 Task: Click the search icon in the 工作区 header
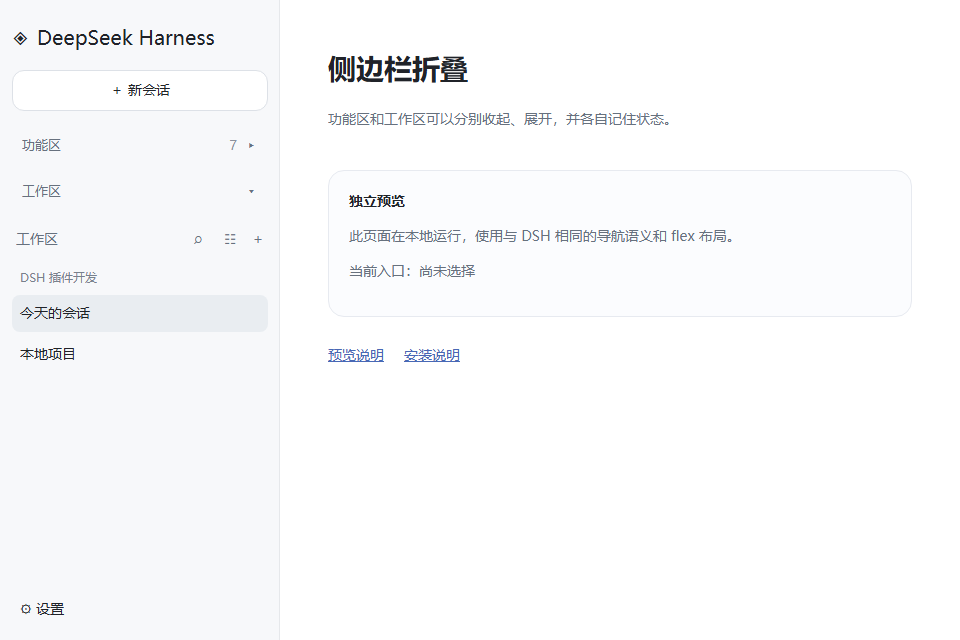pyautogui.click(x=198, y=239)
